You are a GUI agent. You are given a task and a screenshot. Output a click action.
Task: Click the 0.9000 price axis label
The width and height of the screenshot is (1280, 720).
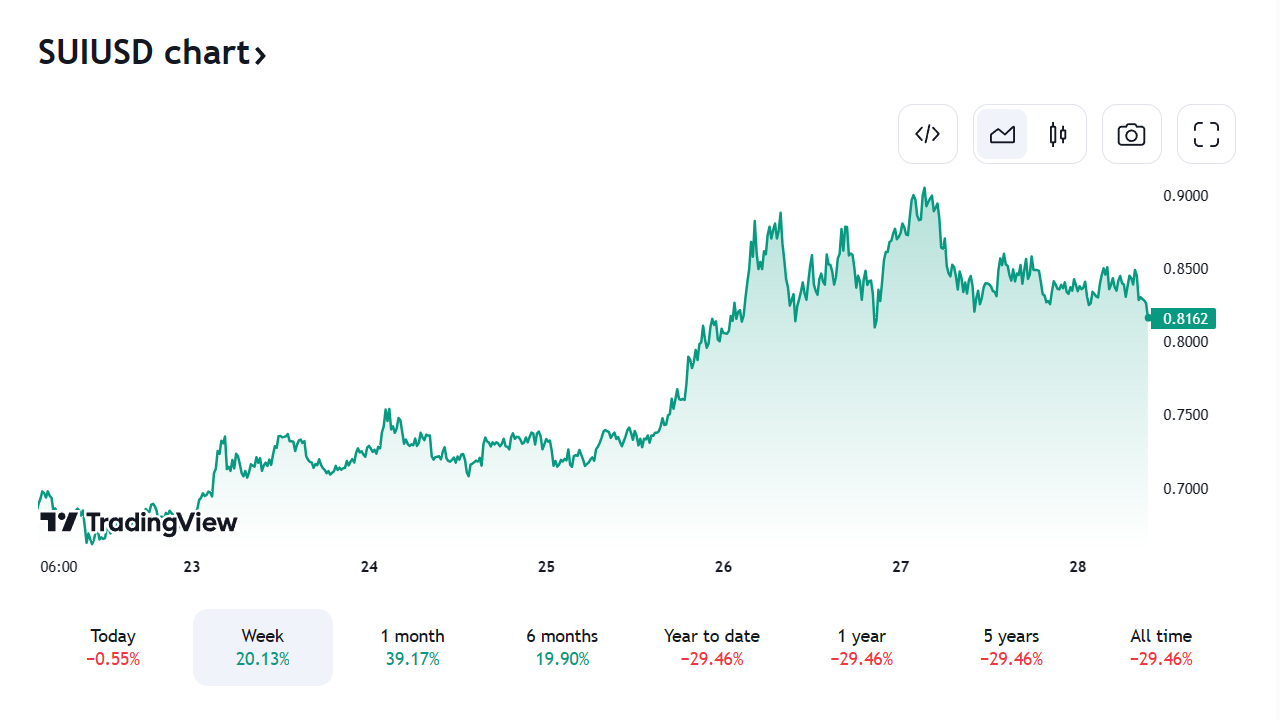(1186, 195)
